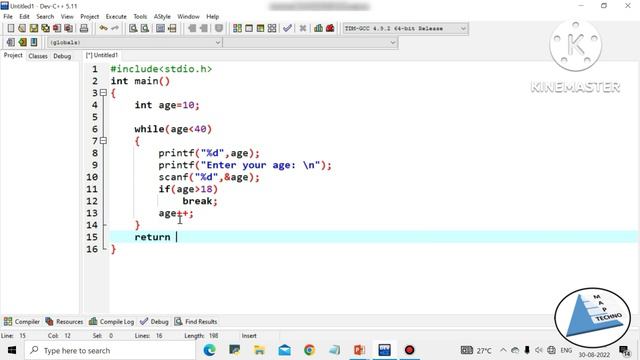Viewport: 640px width, 360px height.
Task: Click the 'Insert' mode status bar entry
Action: click(x=249, y=336)
